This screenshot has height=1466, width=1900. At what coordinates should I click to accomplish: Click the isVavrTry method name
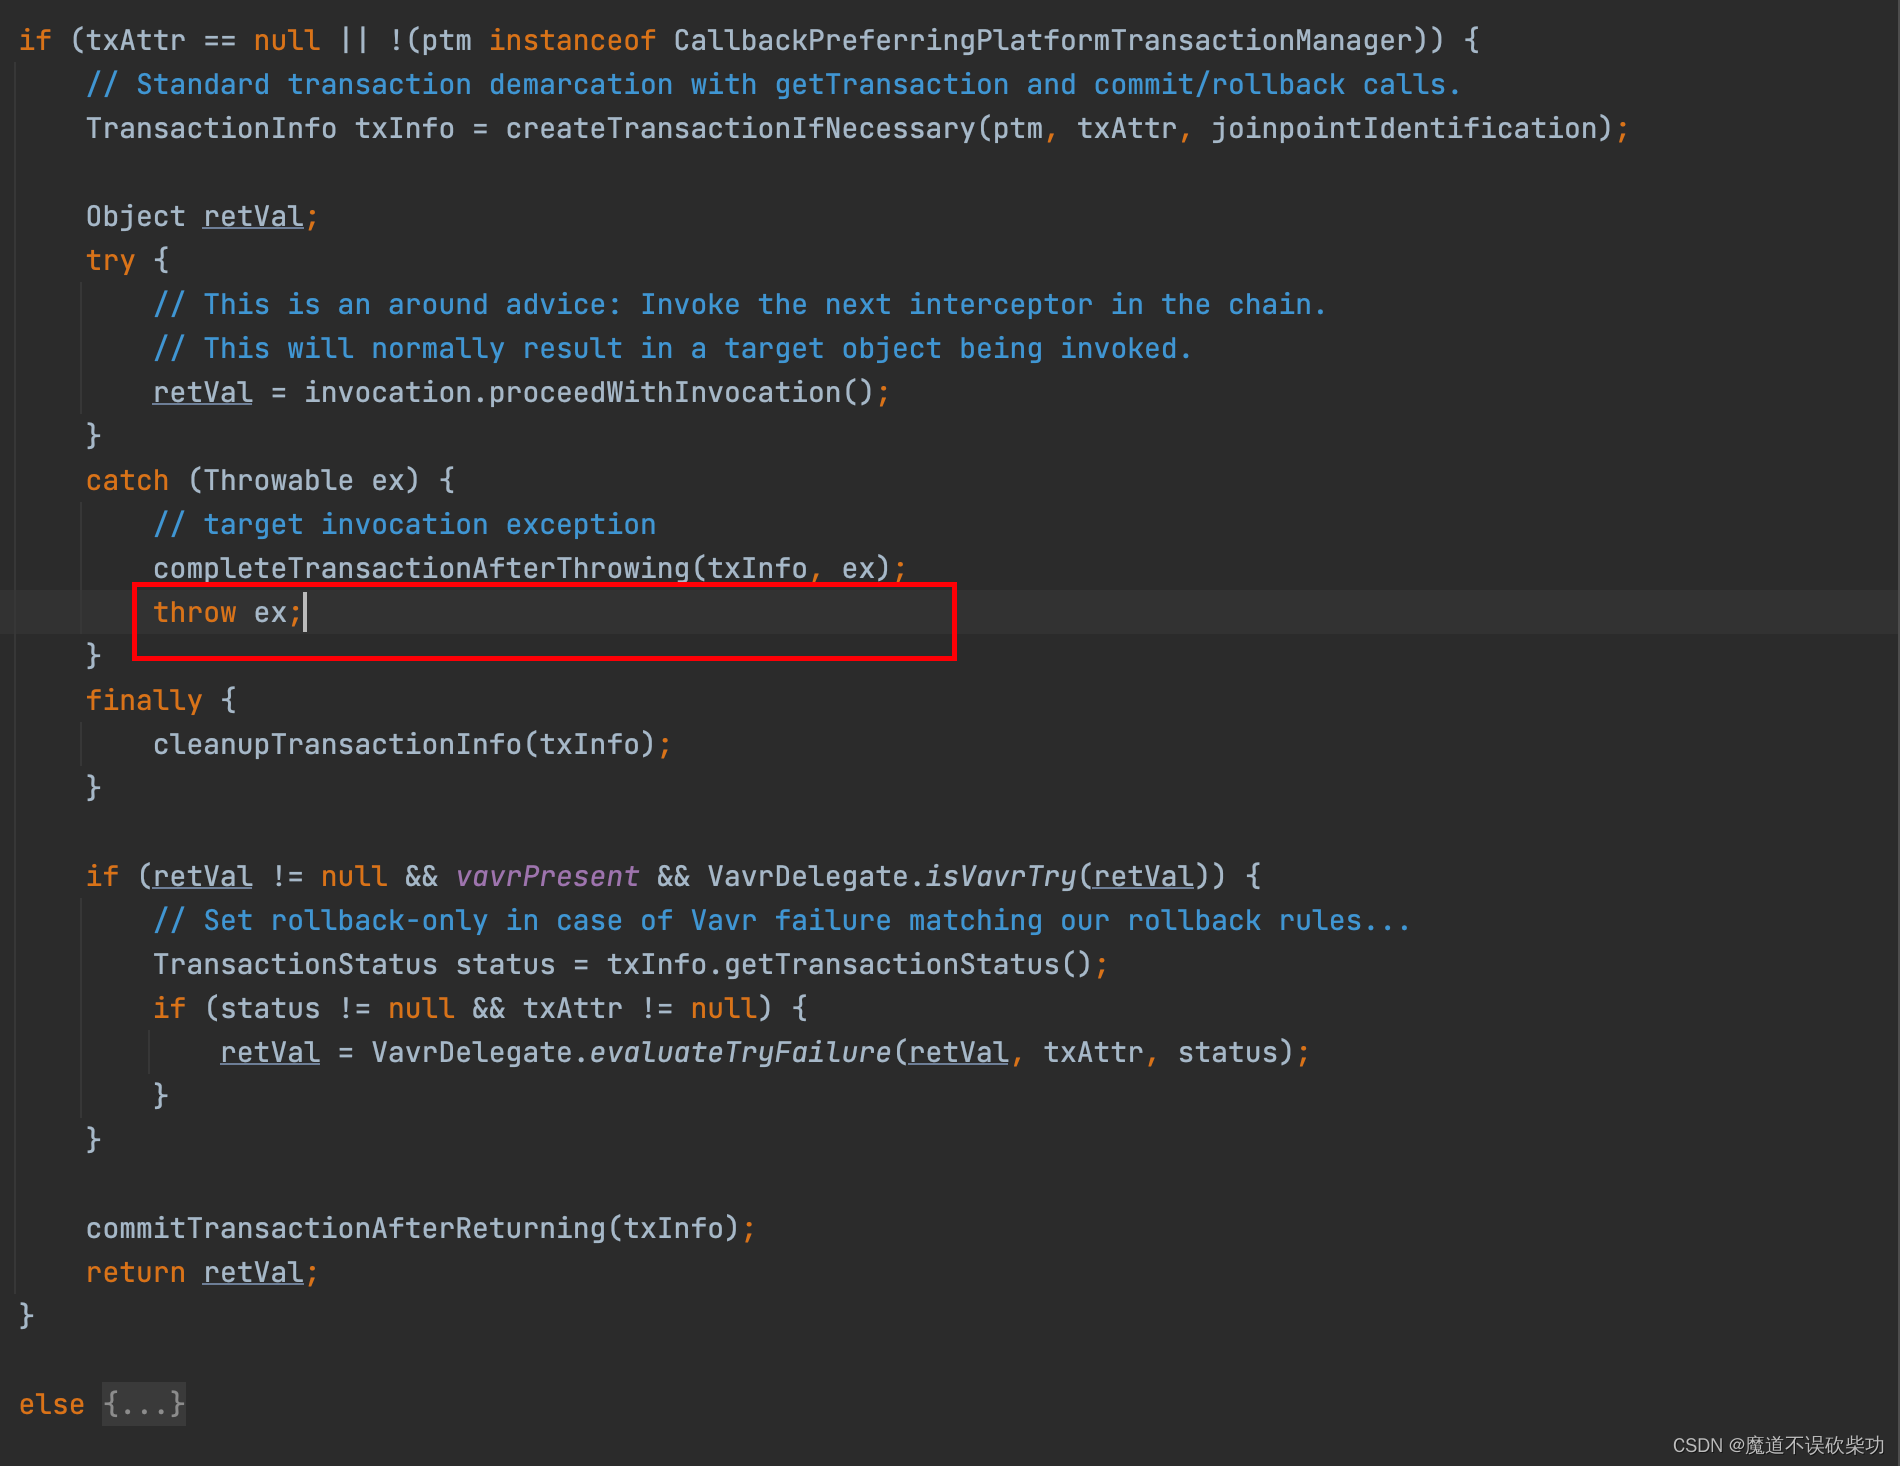point(1001,876)
